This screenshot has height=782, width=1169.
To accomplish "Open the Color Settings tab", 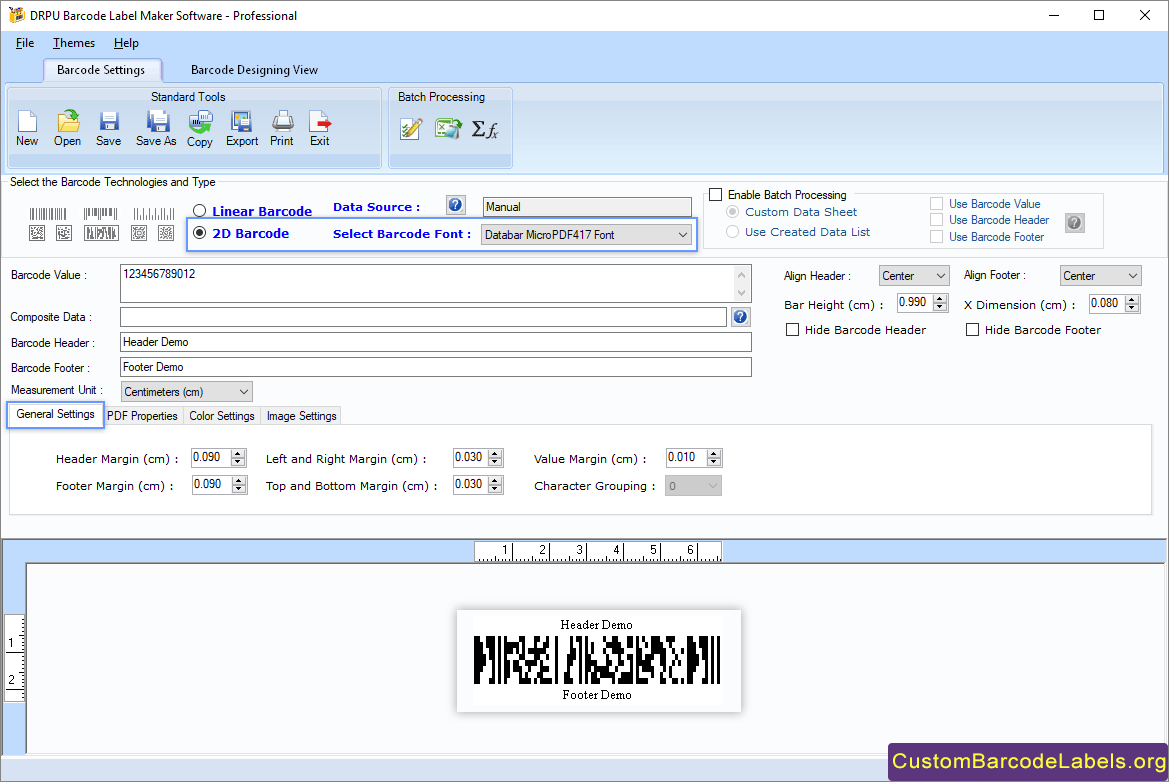I will (222, 416).
